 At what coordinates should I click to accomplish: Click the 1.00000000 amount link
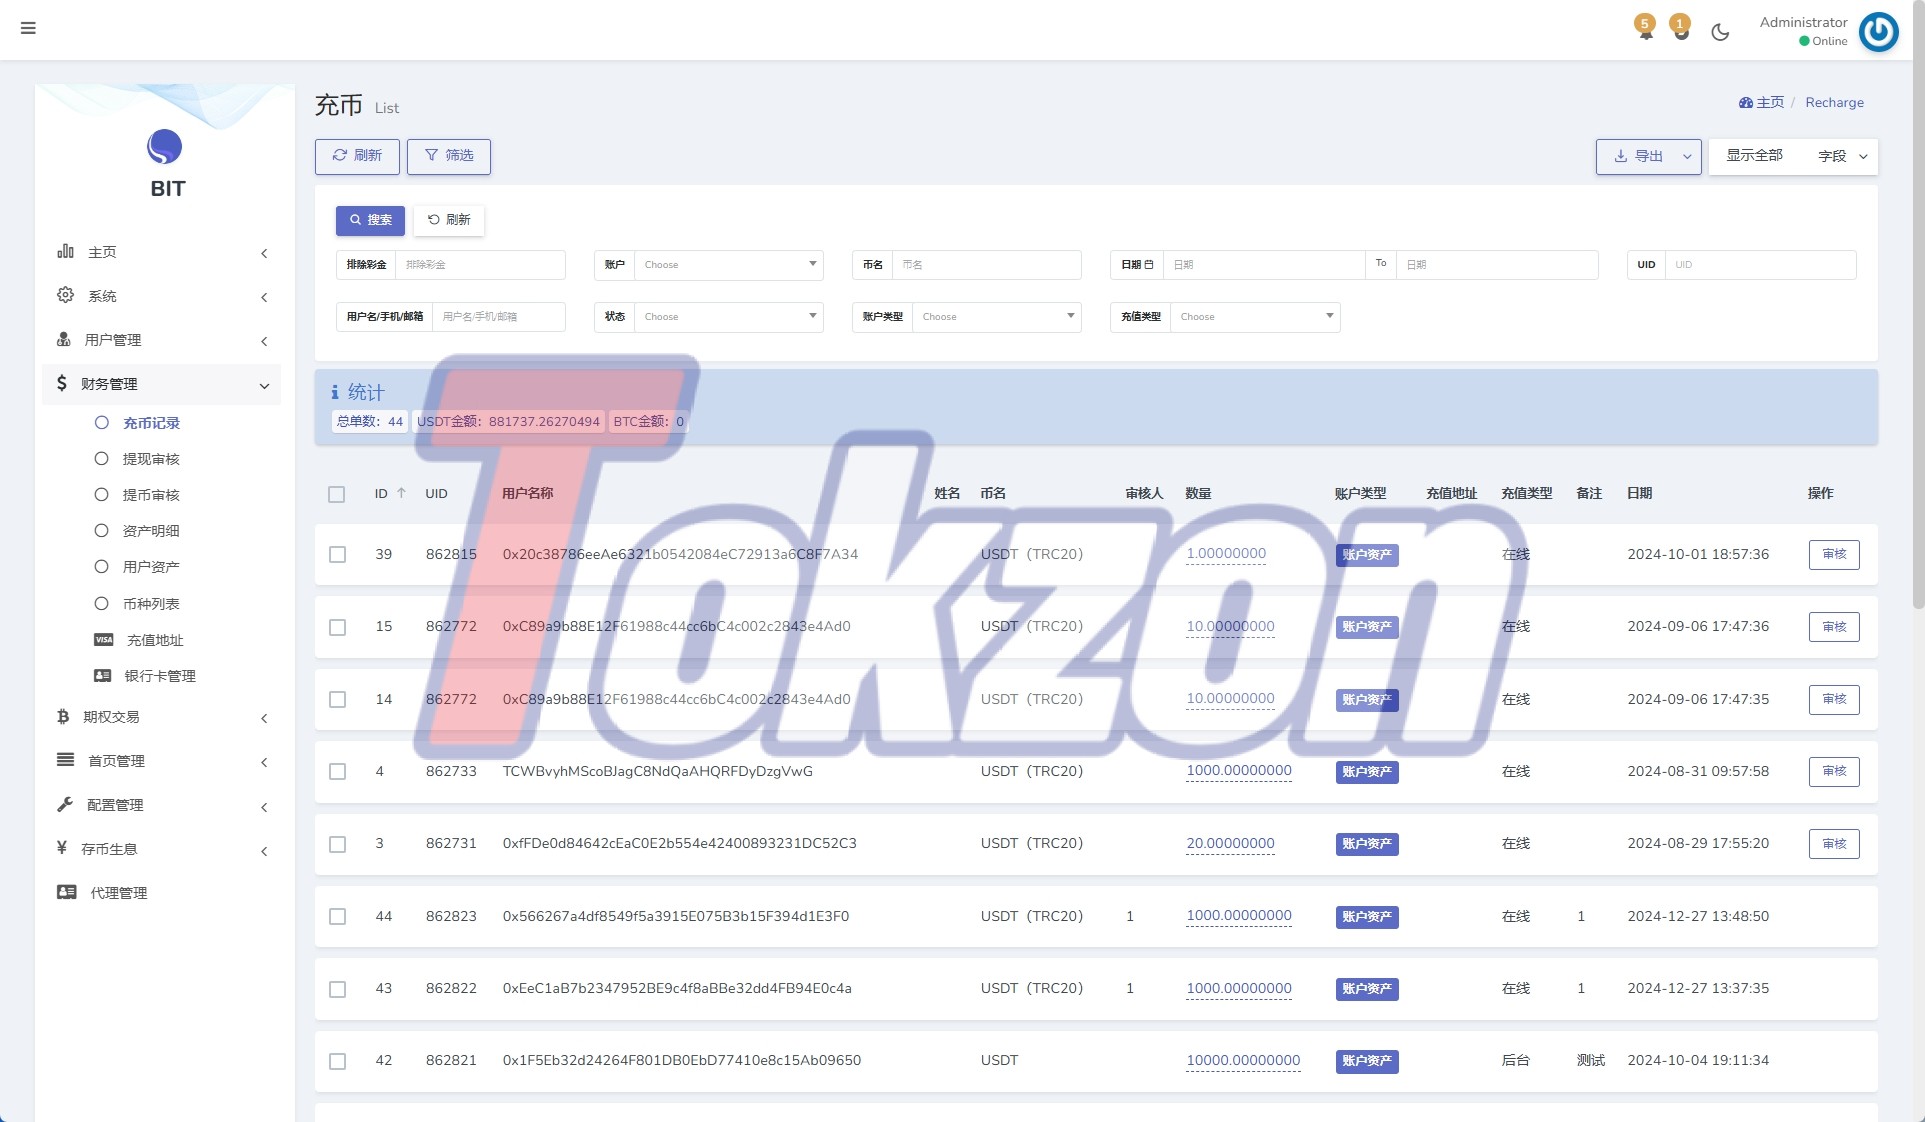(x=1225, y=554)
